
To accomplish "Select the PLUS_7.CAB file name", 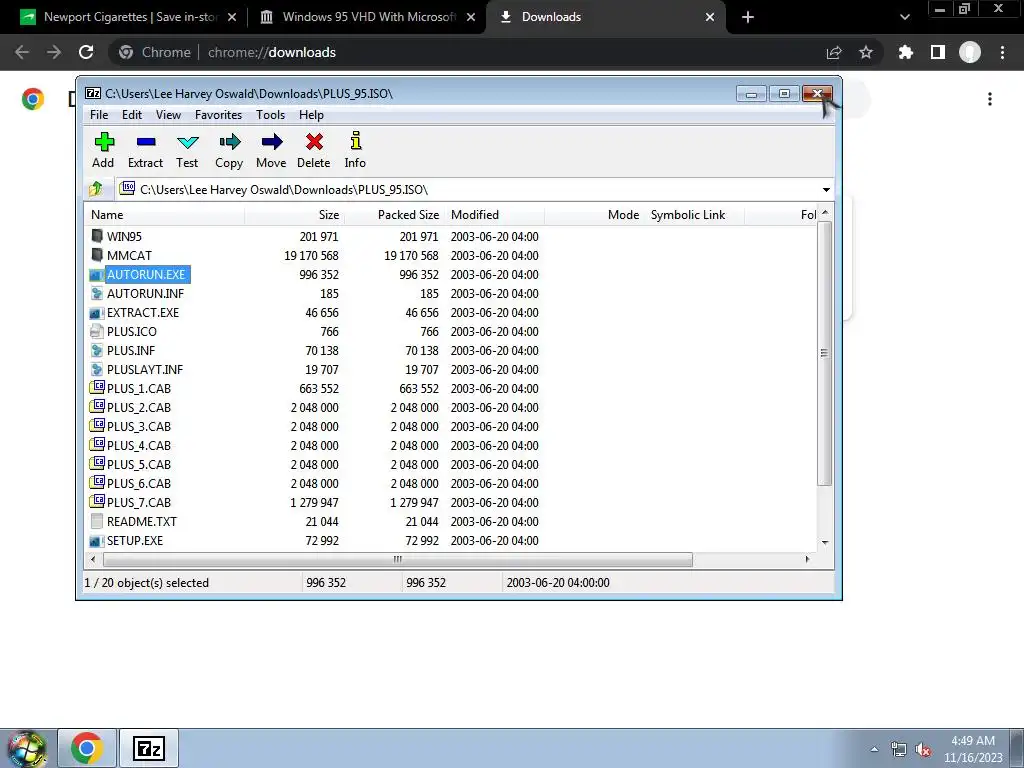I will [139, 502].
